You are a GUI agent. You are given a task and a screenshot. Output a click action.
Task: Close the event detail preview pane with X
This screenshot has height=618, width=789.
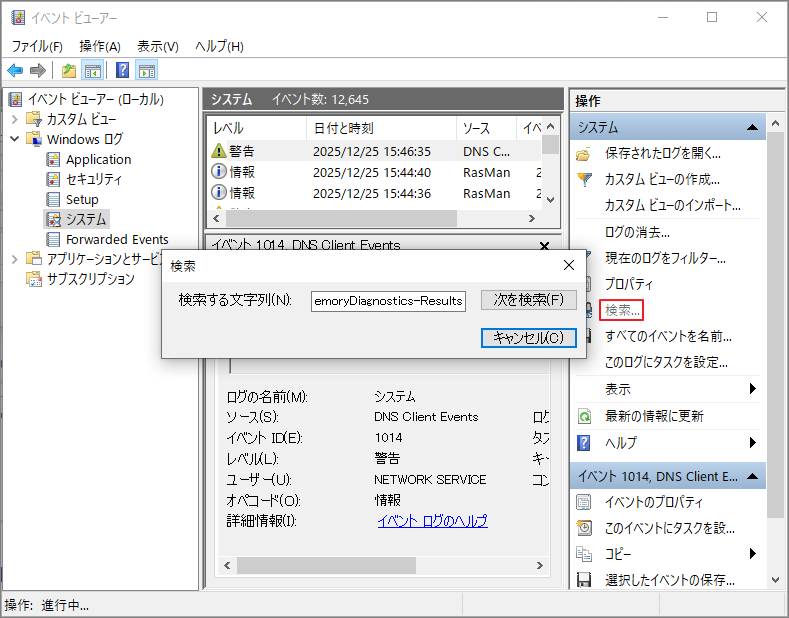point(544,246)
